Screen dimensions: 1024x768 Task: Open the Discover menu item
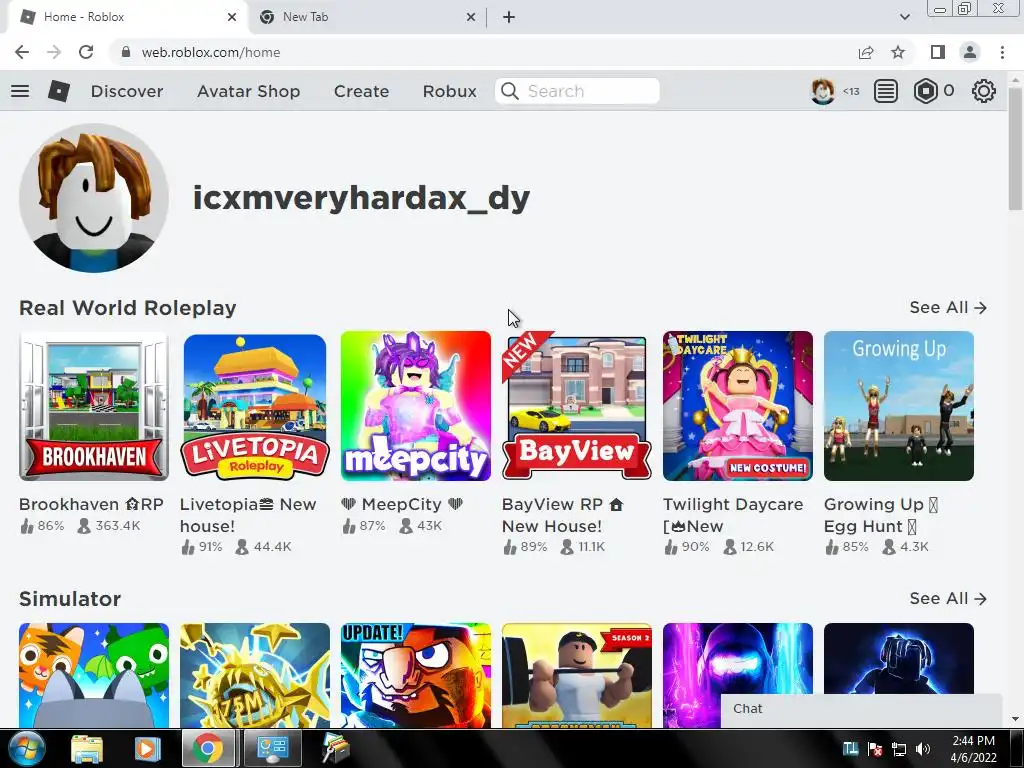pyautogui.click(x=127, y=91)
